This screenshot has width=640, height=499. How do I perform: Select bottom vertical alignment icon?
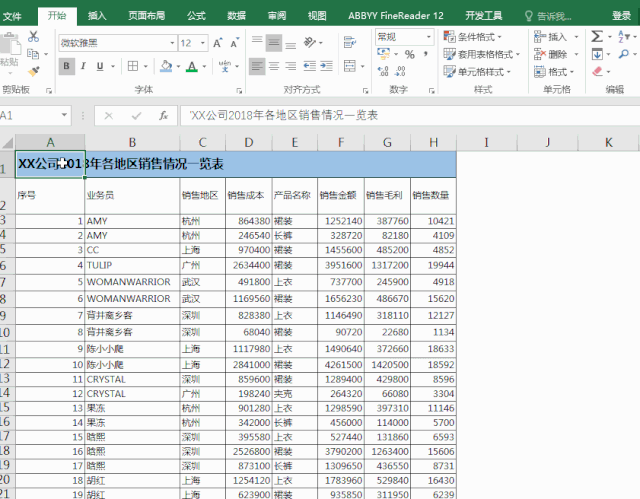[x=291, y=46]
